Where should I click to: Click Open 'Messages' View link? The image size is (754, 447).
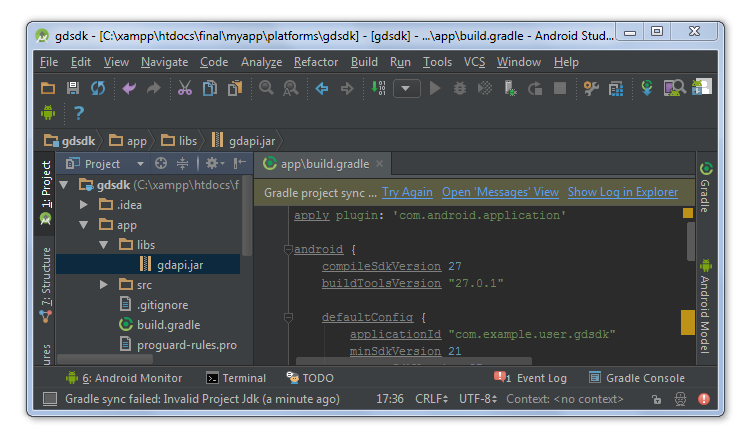pyautogui.click(x=500, y=192)
